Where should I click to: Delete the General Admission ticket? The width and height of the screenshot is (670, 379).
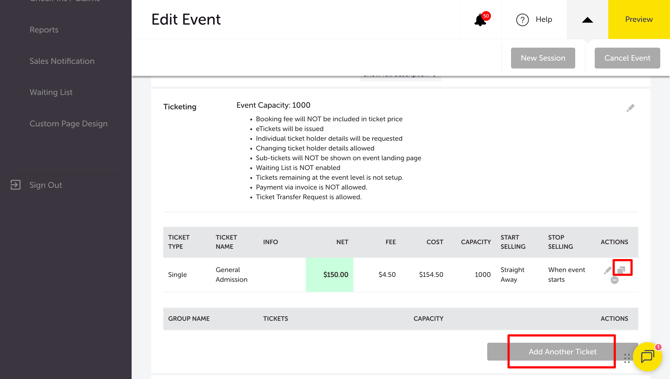pos(614,280)
